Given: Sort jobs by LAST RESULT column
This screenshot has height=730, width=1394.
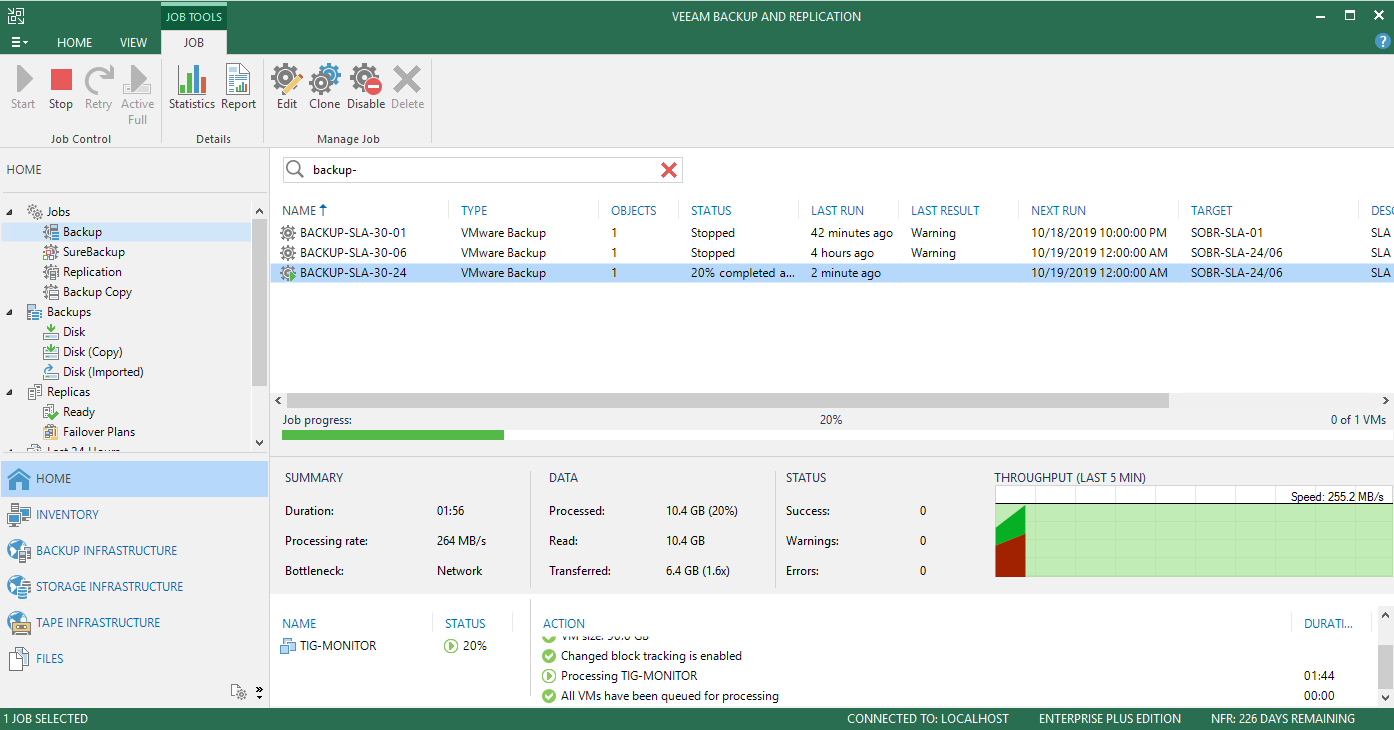Looking at the screenshot, I should (945, 211).
